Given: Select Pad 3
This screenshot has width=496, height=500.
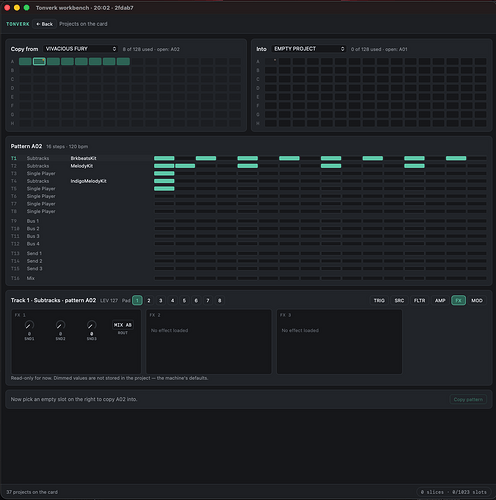Looking at the screenshot, I should coord(161,300).
